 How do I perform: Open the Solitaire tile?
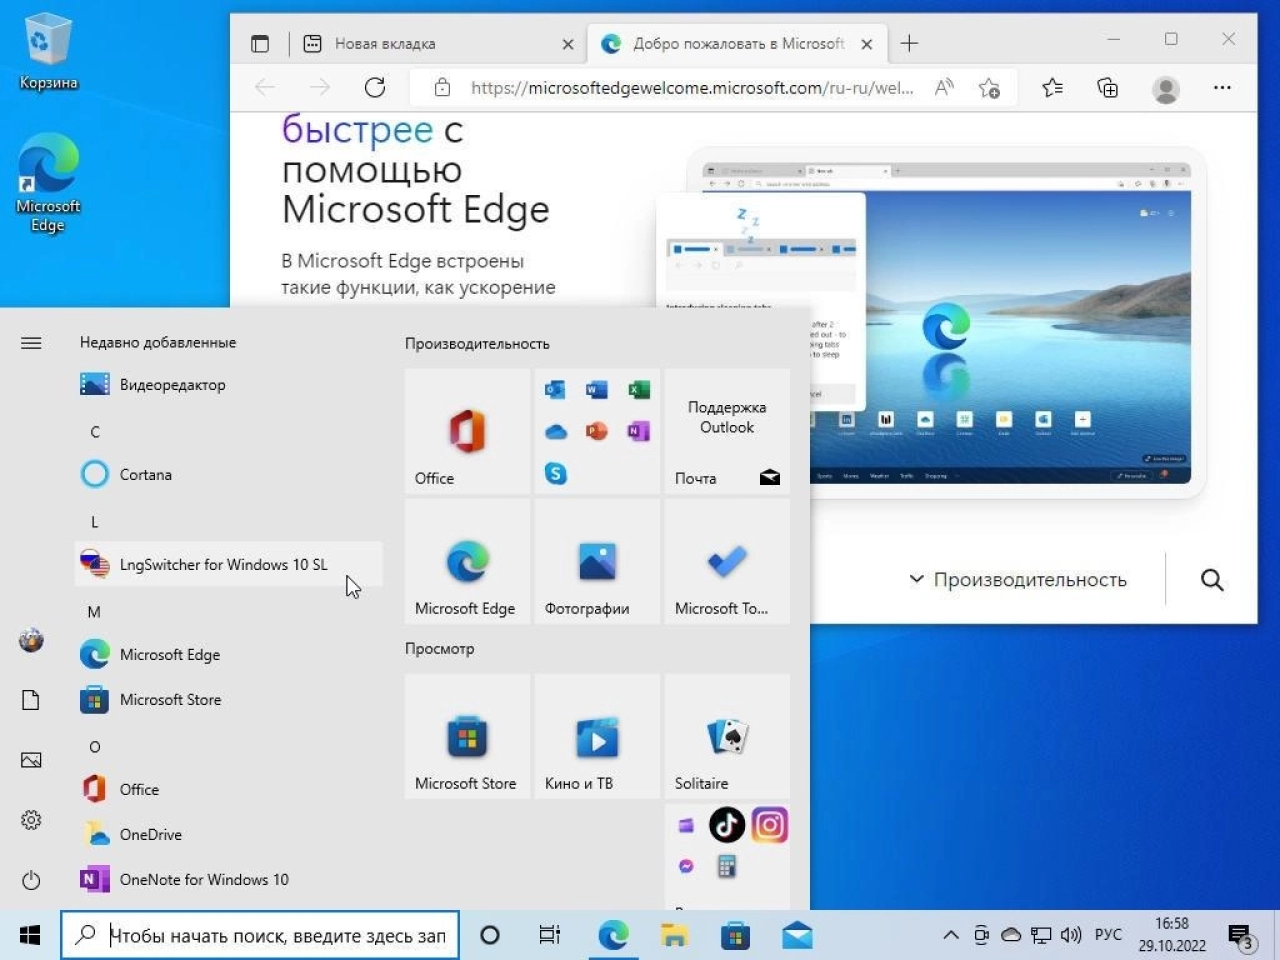coord(727,736)
